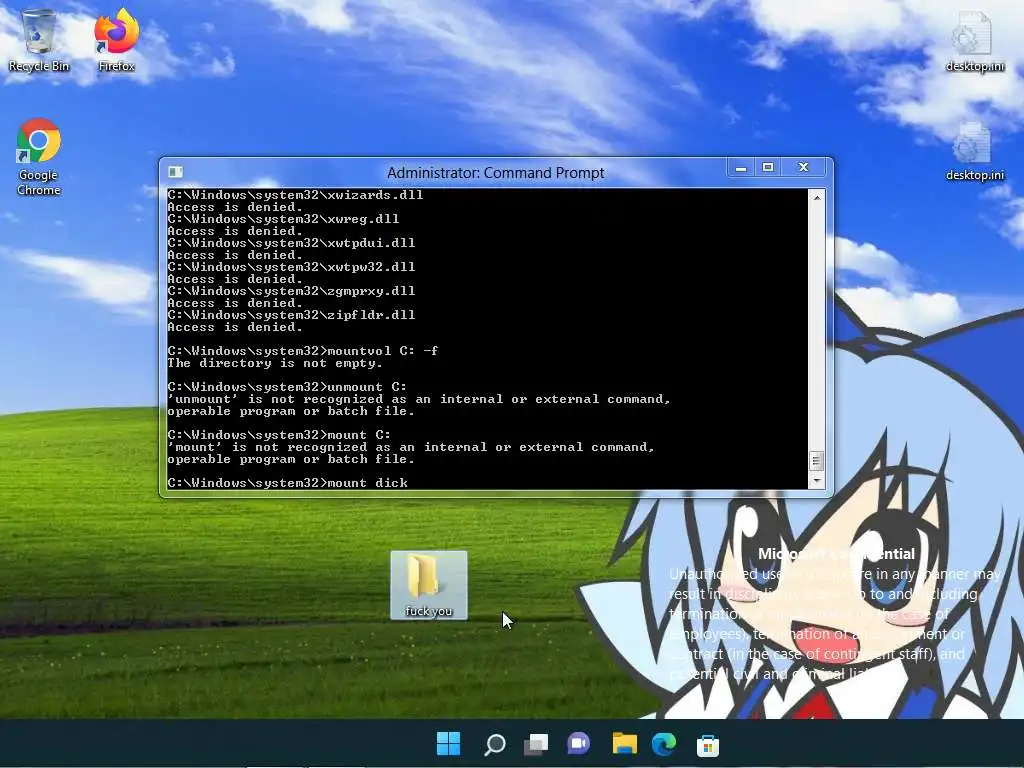Image resolution: width=1024 pixels, height=768 pixels.
Task: Open the Recycle Bin desktop icon
Action: tap(39, 40)
